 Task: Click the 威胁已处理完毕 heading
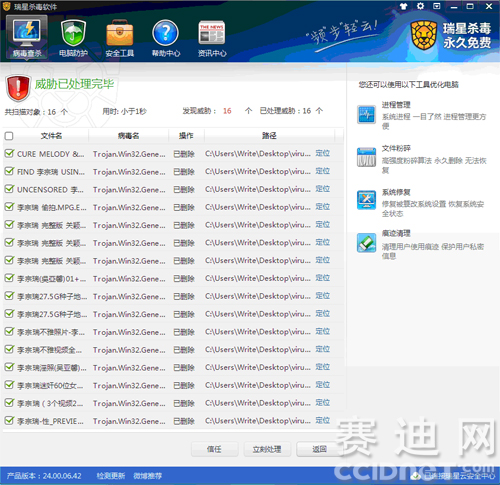74,84
